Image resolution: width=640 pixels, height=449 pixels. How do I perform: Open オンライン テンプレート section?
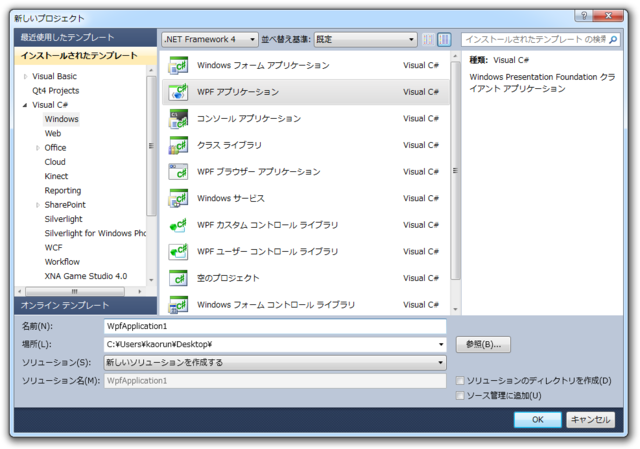(x=85, y=305)
